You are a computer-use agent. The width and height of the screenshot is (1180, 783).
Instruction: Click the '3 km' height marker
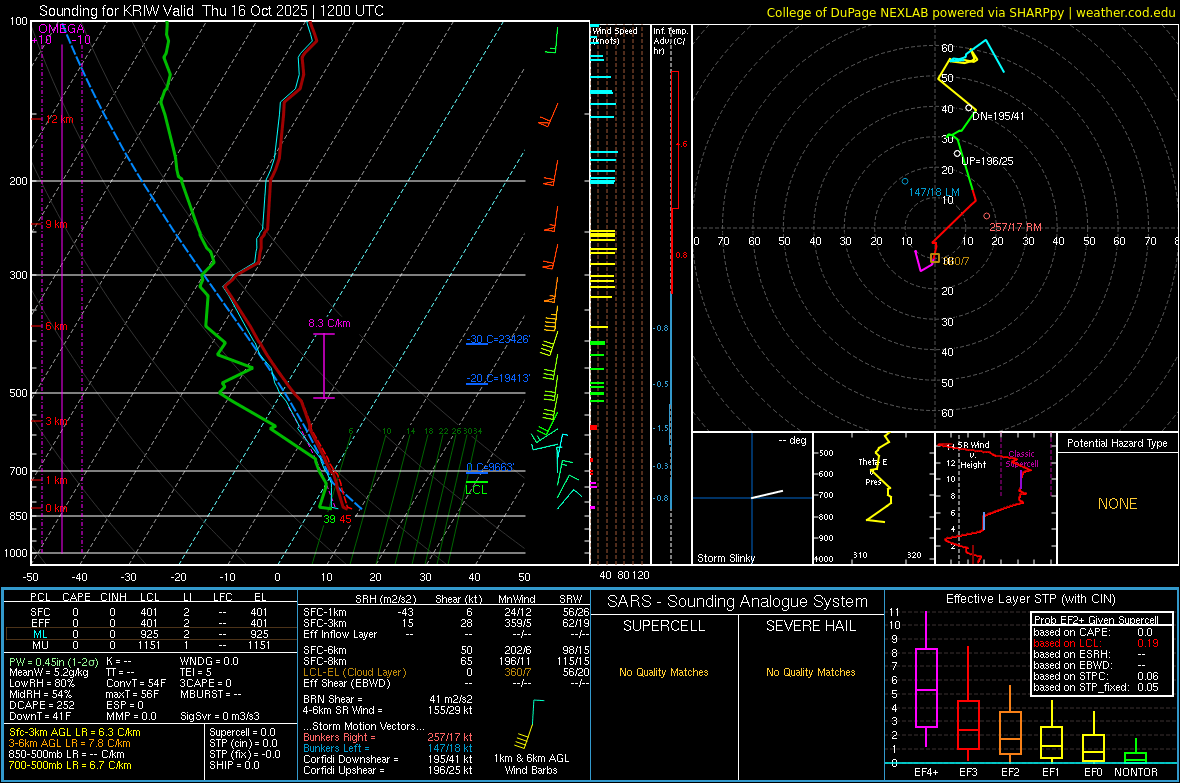click(x=56, y=421)
